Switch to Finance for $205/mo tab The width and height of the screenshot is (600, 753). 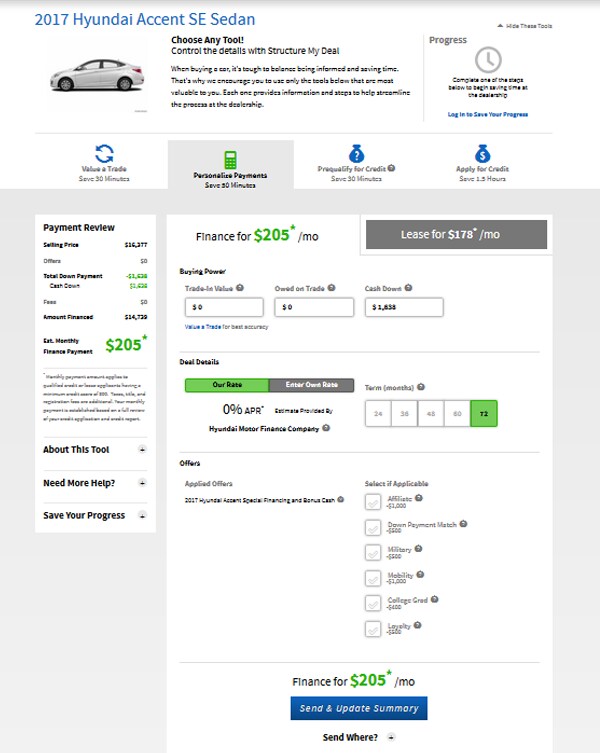pyautogui.click(x=263, y=235)
